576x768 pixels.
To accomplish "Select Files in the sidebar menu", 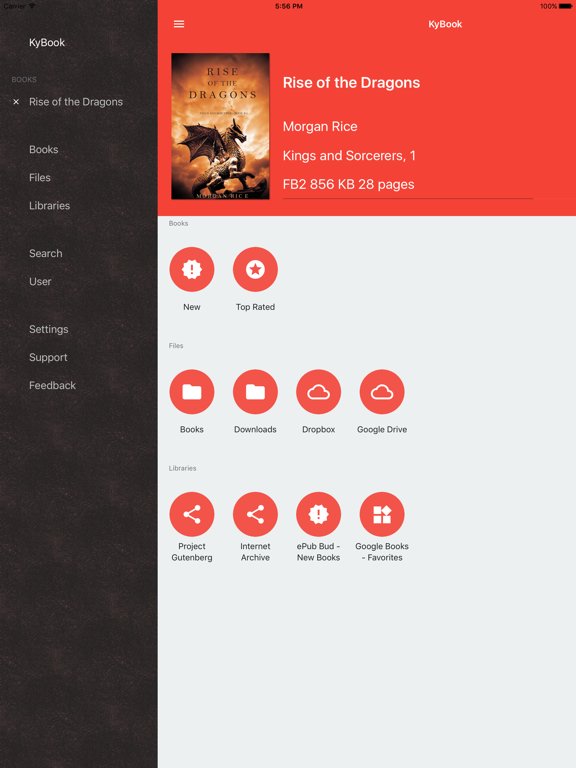I will [40, 177].
